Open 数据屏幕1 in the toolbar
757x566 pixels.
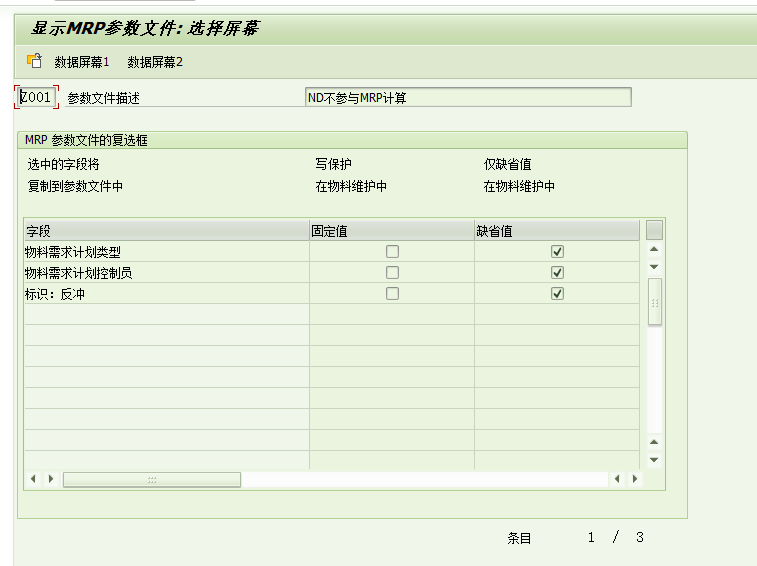pyautogui.click(x=81, y=62)
